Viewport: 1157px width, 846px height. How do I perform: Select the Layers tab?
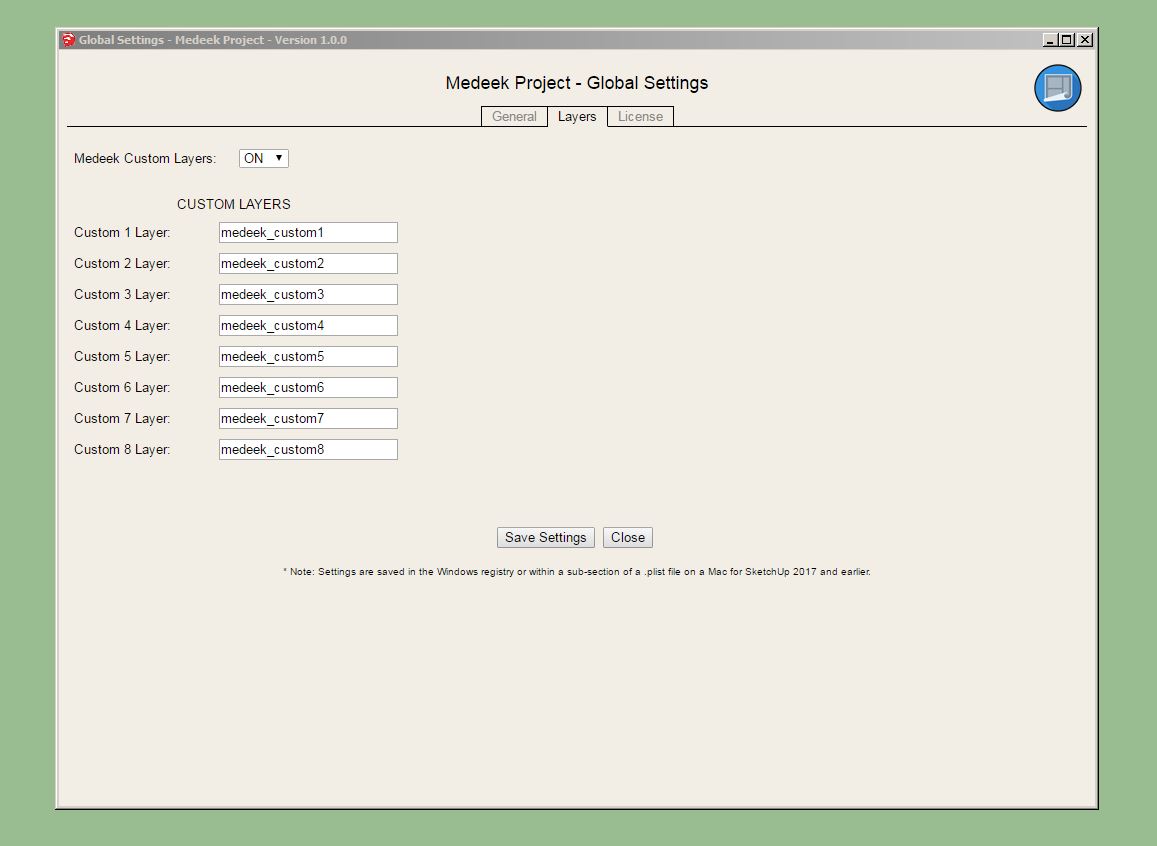coord(577,117)
